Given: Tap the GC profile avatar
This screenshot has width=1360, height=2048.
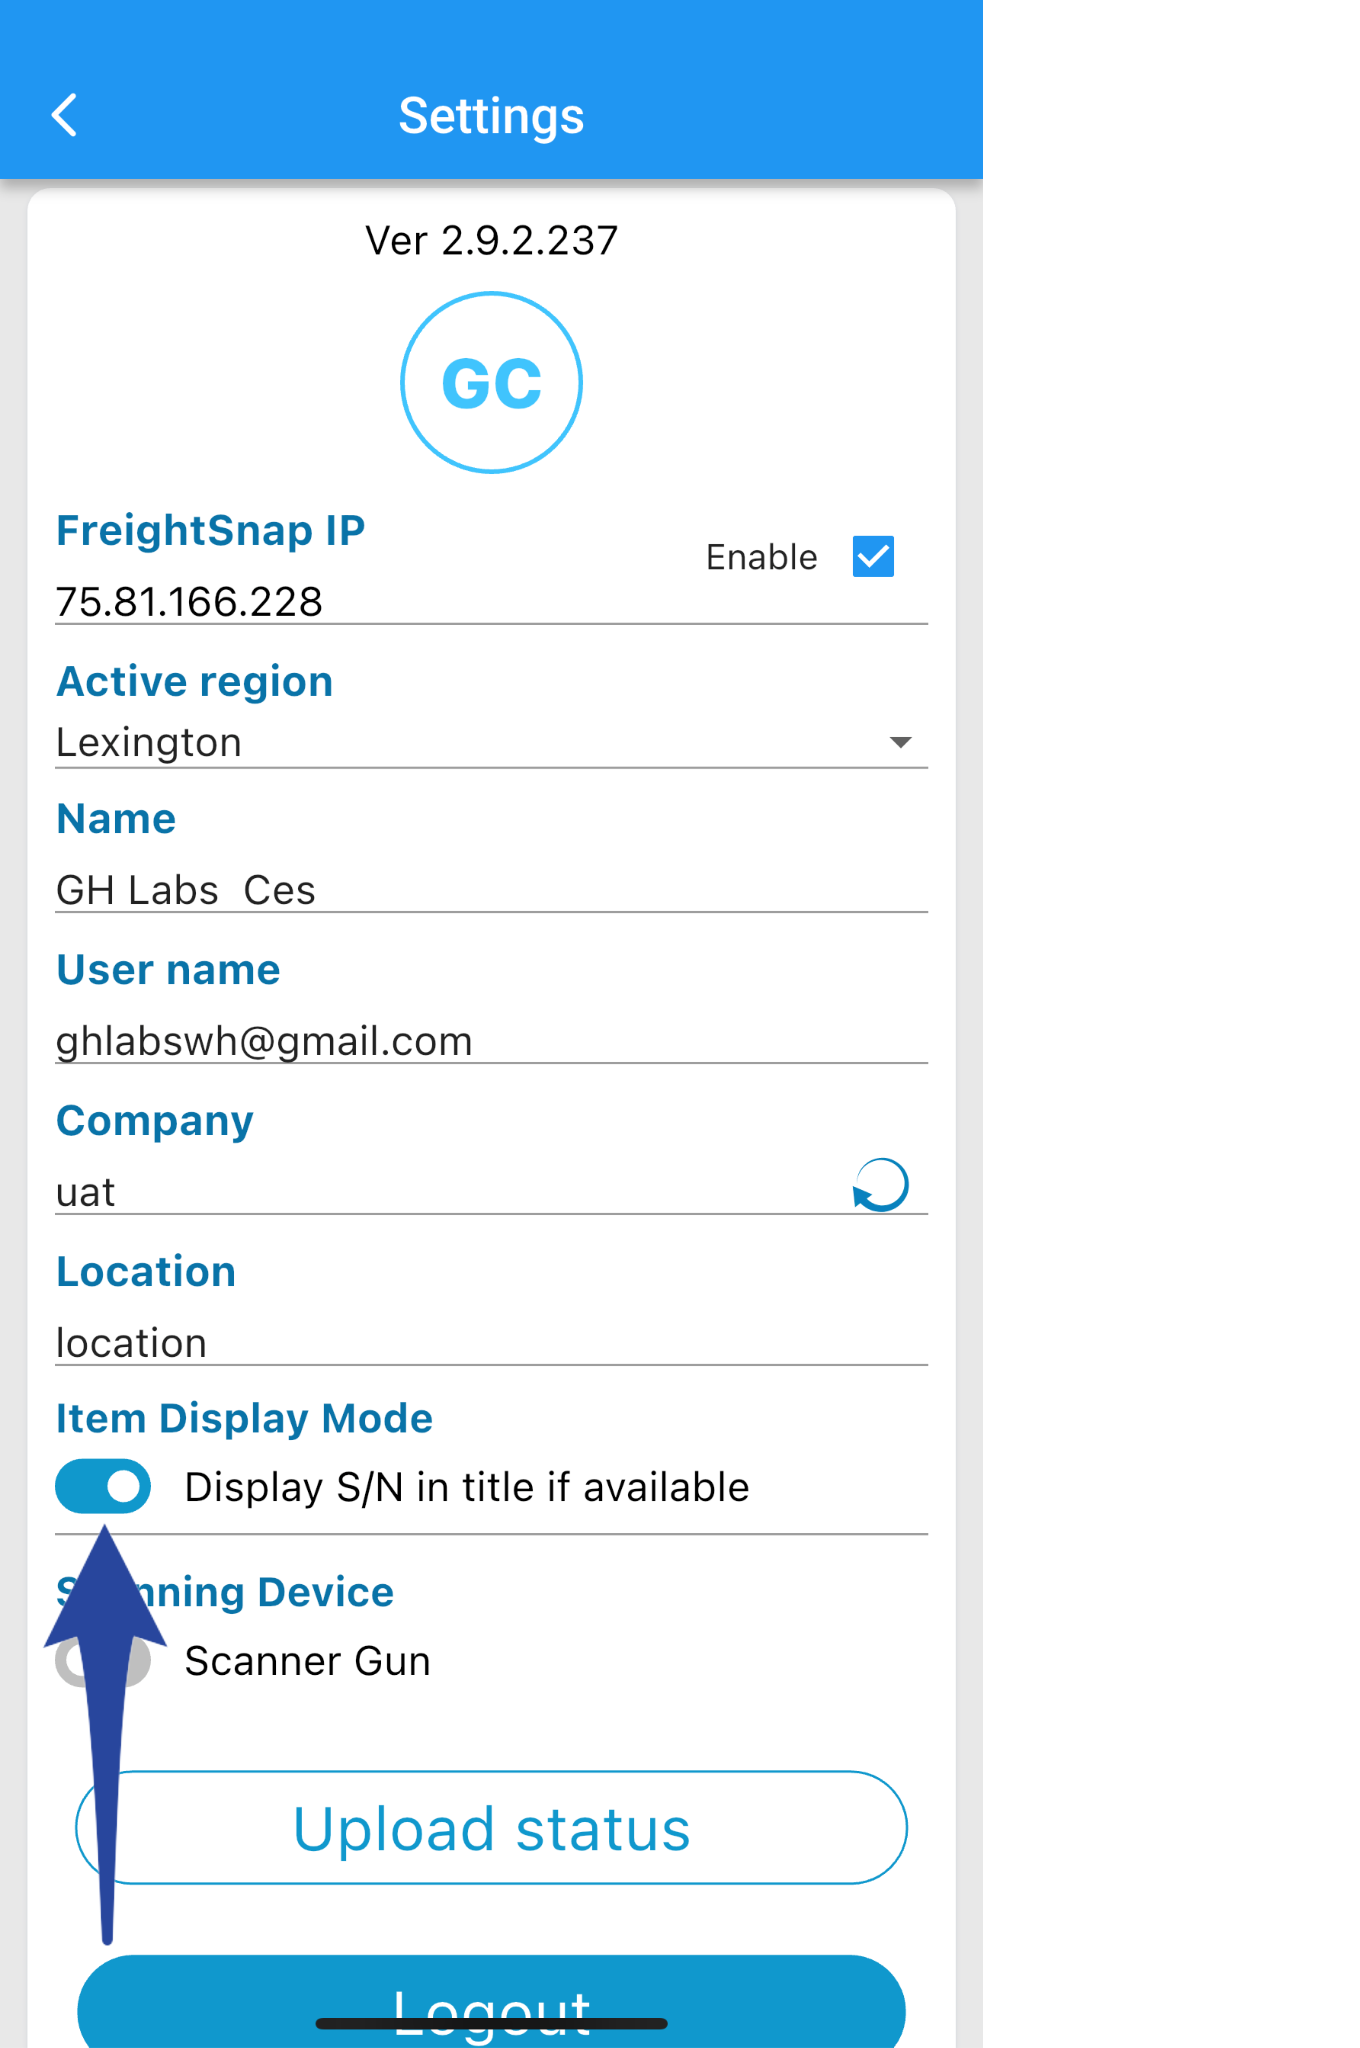Looking at the screenshot, I should 491,383.
